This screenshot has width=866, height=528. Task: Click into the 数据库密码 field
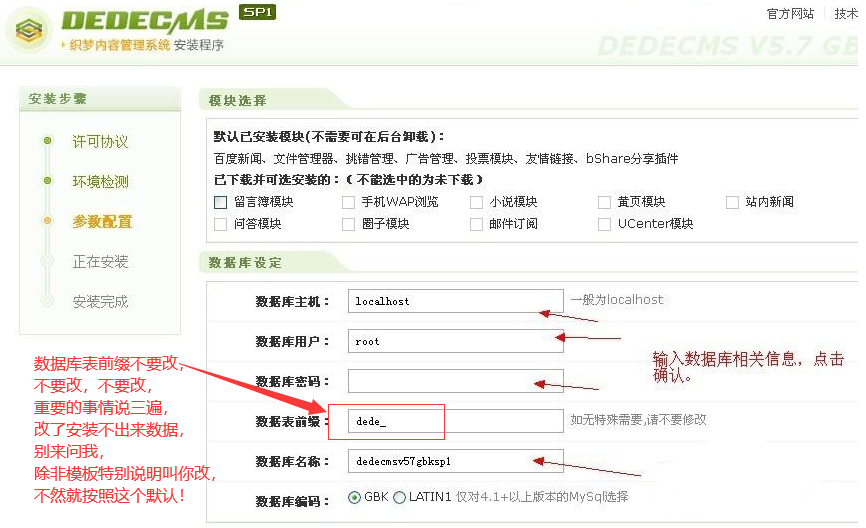point(456,381)
